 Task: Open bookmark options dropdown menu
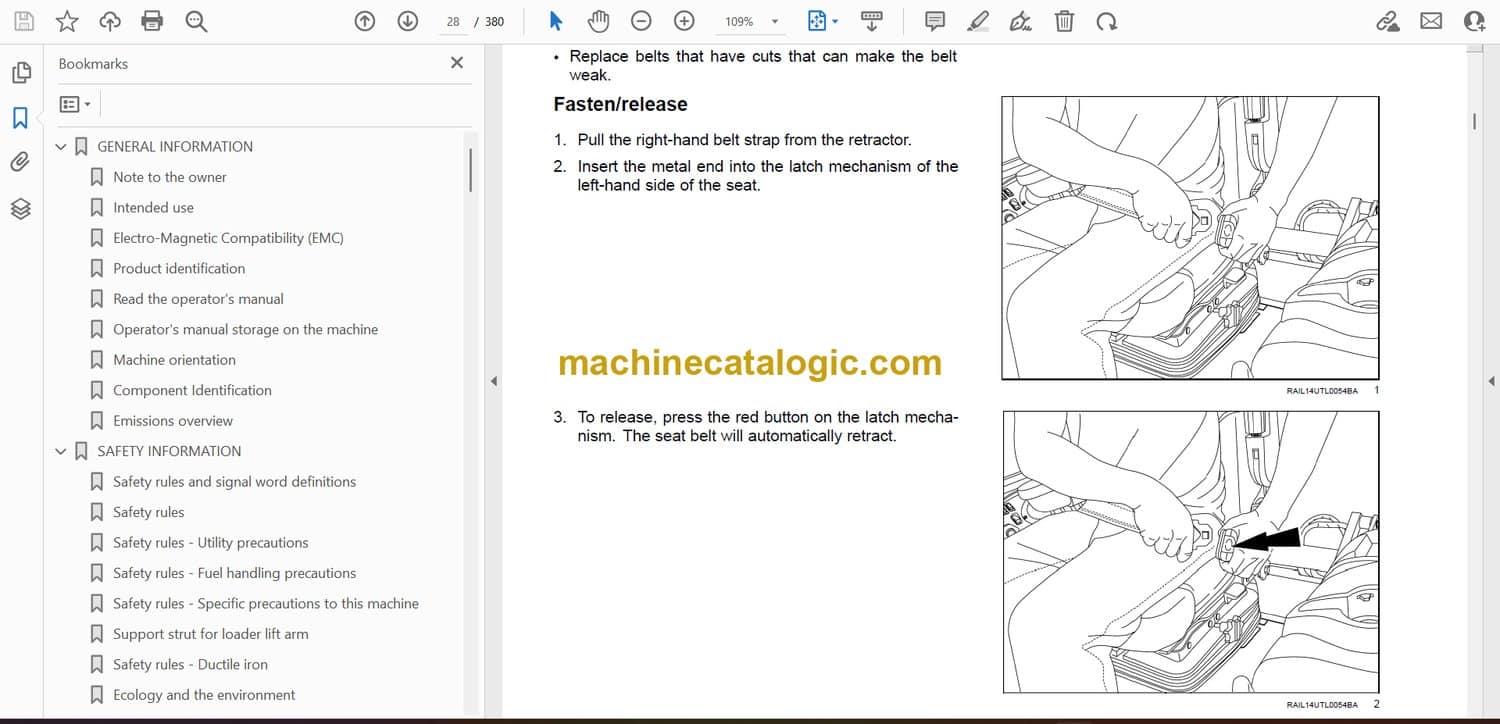(x=75, y=104)
